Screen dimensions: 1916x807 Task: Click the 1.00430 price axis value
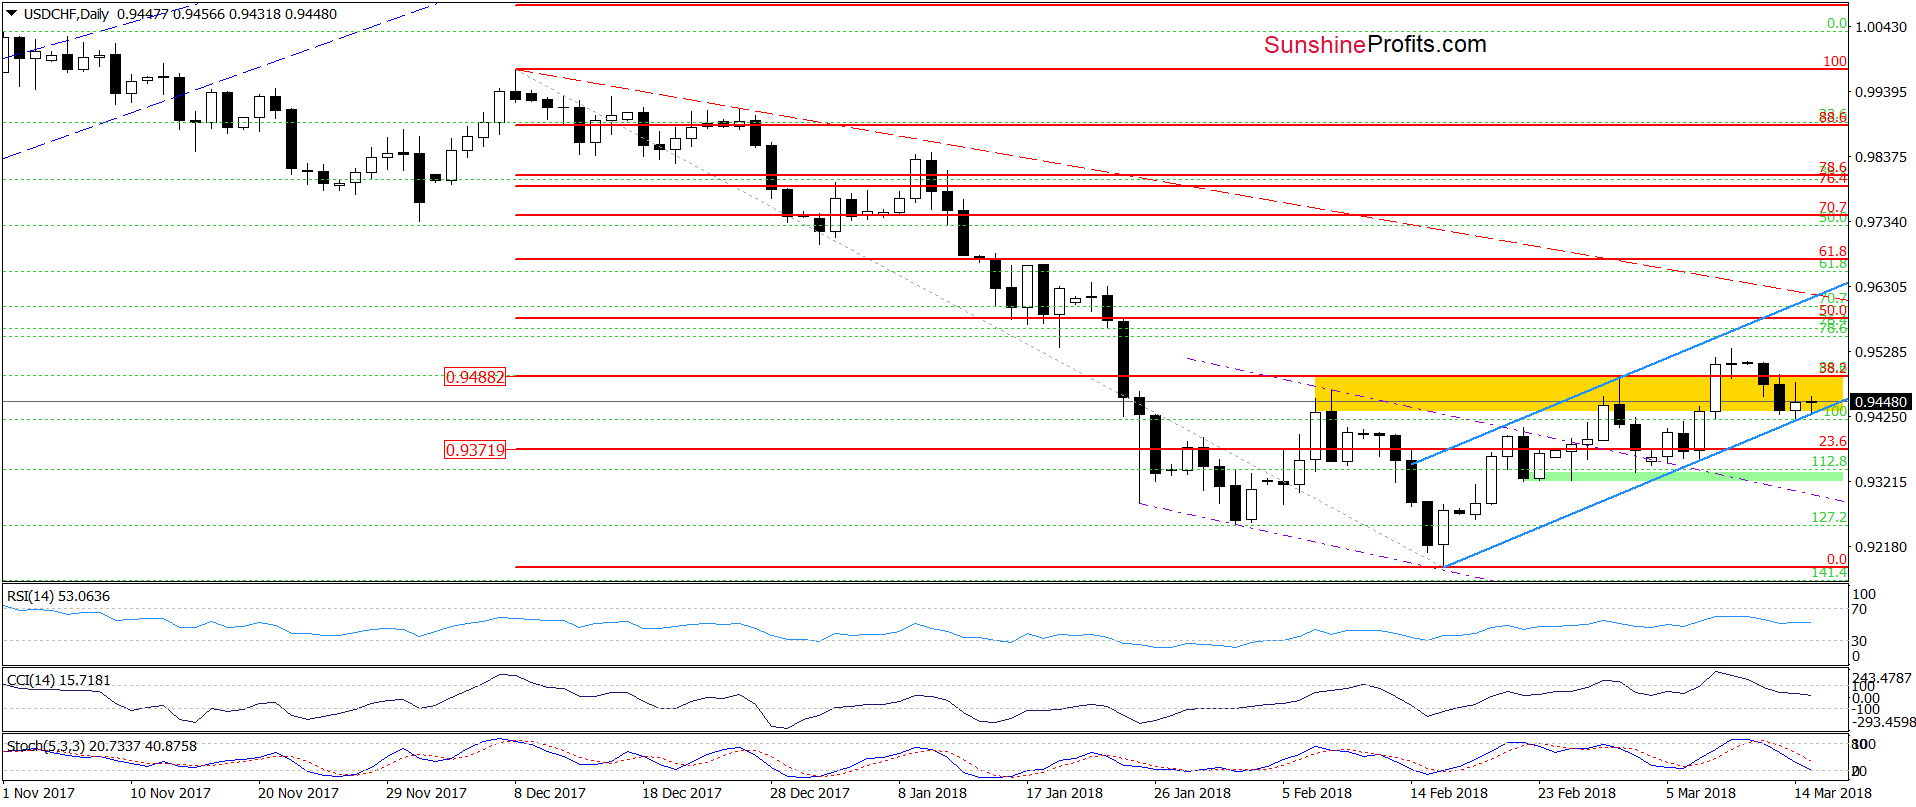1881,27
